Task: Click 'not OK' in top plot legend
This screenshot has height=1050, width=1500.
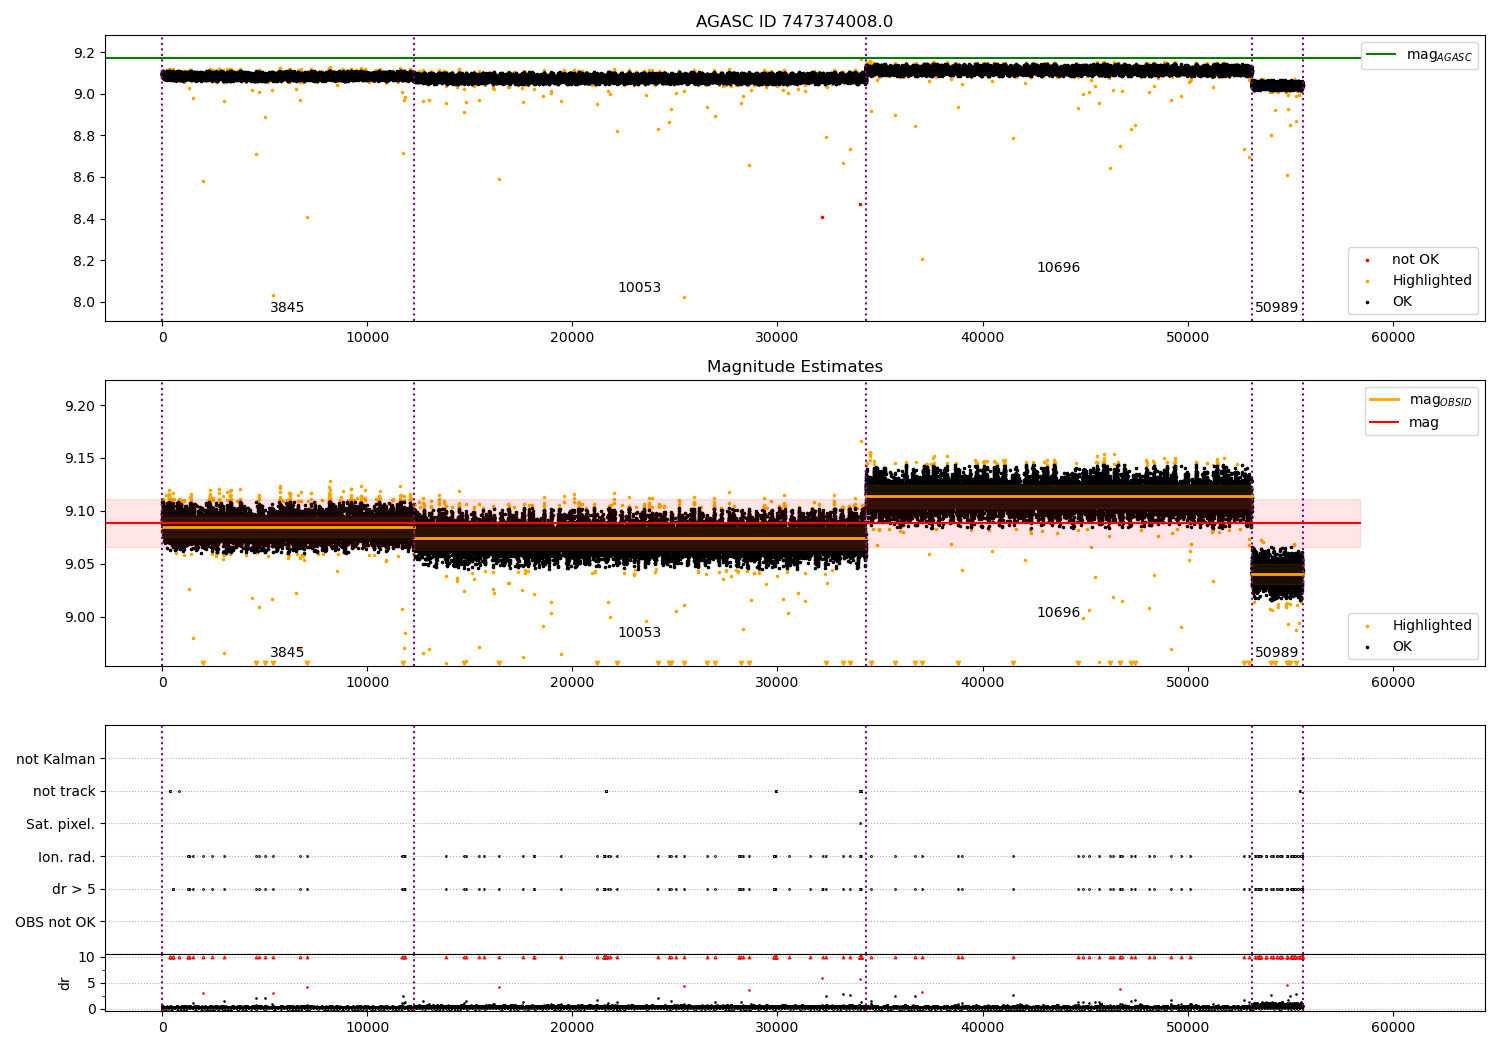Action: (1415, 260)
